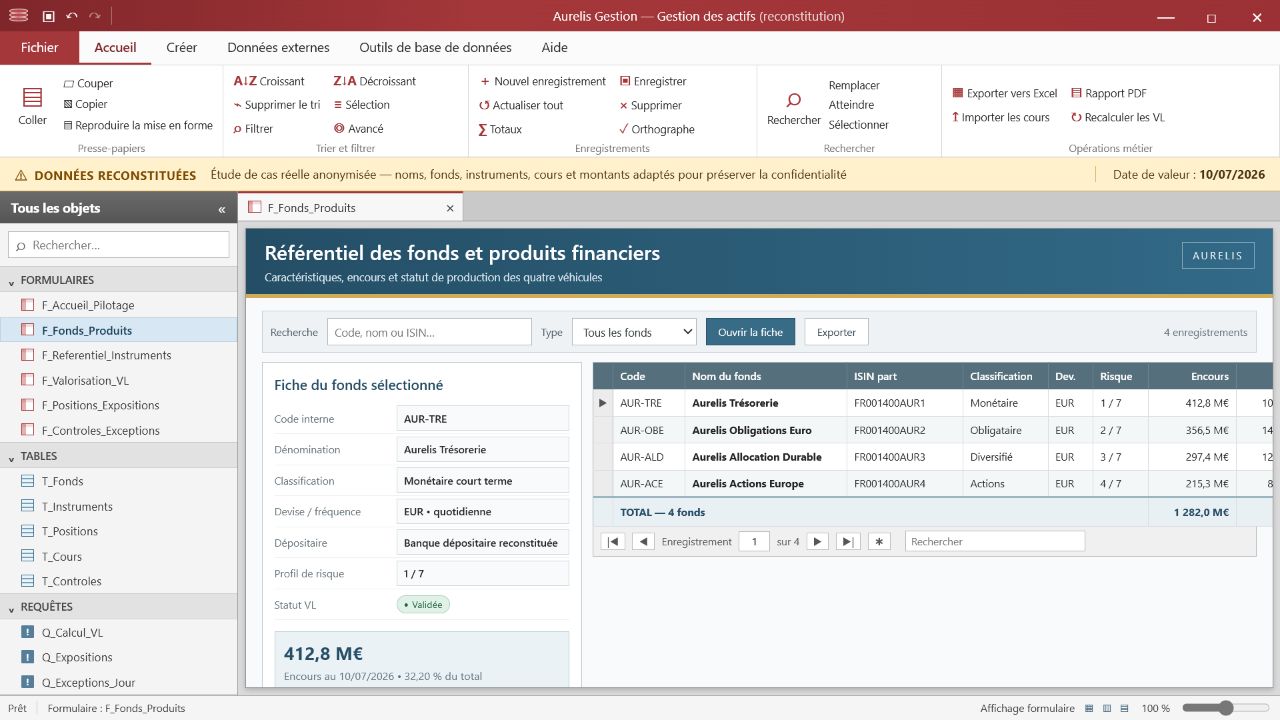Image resolution: width=1280 pixels, height=720 pixels.
Task: Generate the Rapport PDF
Action: click(x=1109, y=93)
